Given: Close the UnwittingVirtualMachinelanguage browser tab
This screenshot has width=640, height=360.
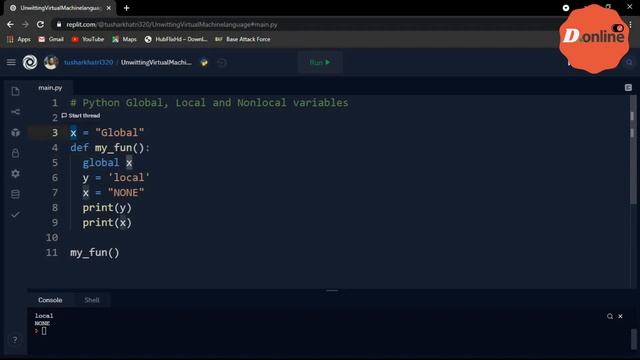Looking at the screenshot, I should (x=109, y=8).
